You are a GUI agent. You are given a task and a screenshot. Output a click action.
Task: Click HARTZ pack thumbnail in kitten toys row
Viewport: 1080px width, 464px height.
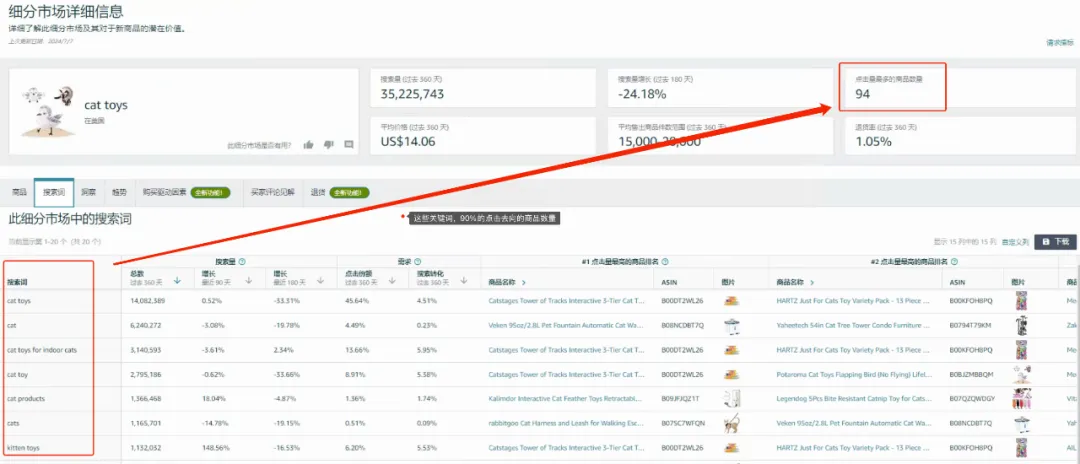click(1020, 448)
